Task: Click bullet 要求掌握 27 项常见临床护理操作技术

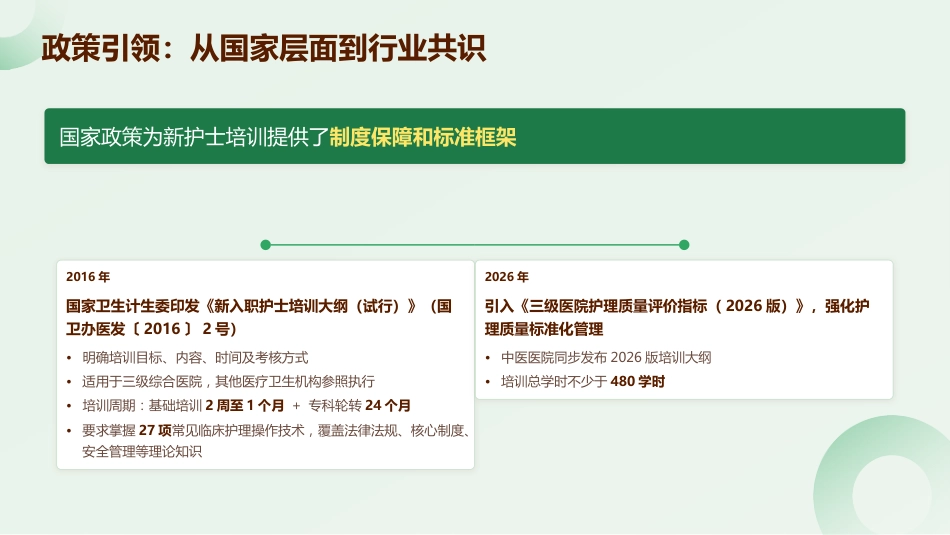Action: point(193,430)
